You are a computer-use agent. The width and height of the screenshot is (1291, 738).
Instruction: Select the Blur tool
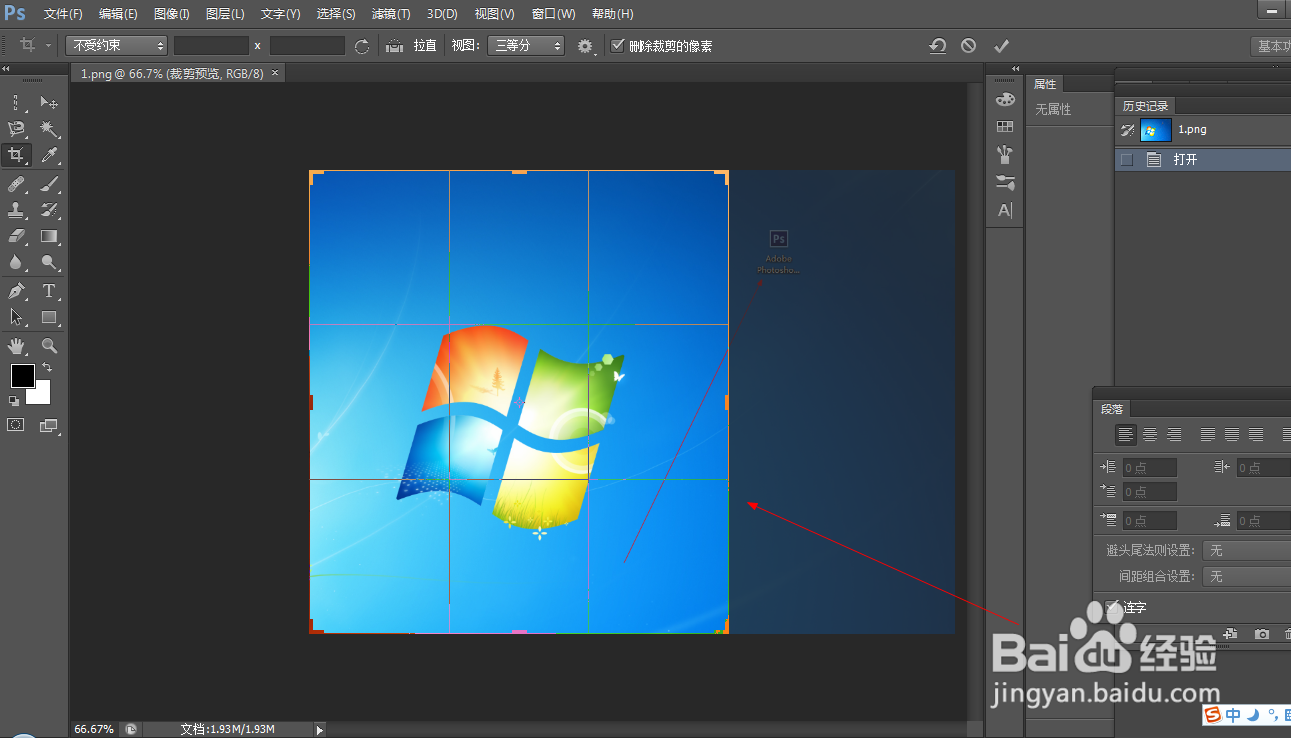16,263
